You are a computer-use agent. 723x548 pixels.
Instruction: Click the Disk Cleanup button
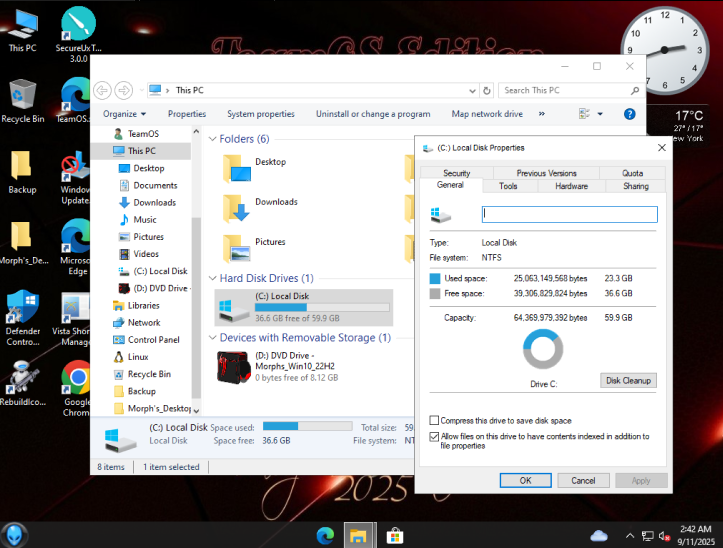(628, 381)
